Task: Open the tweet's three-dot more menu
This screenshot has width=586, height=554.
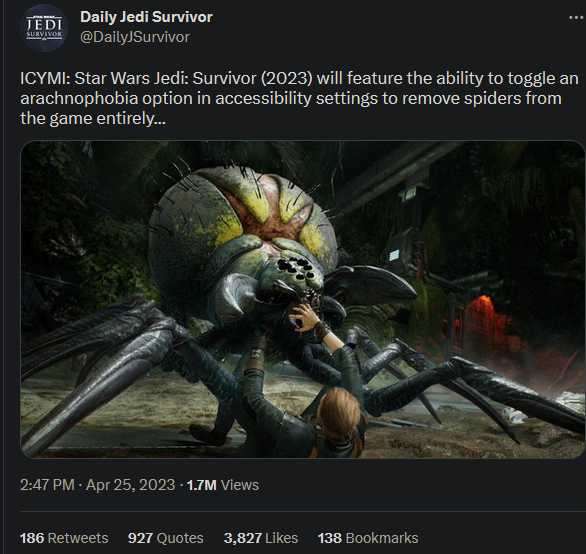Action: tap(576, 17)
